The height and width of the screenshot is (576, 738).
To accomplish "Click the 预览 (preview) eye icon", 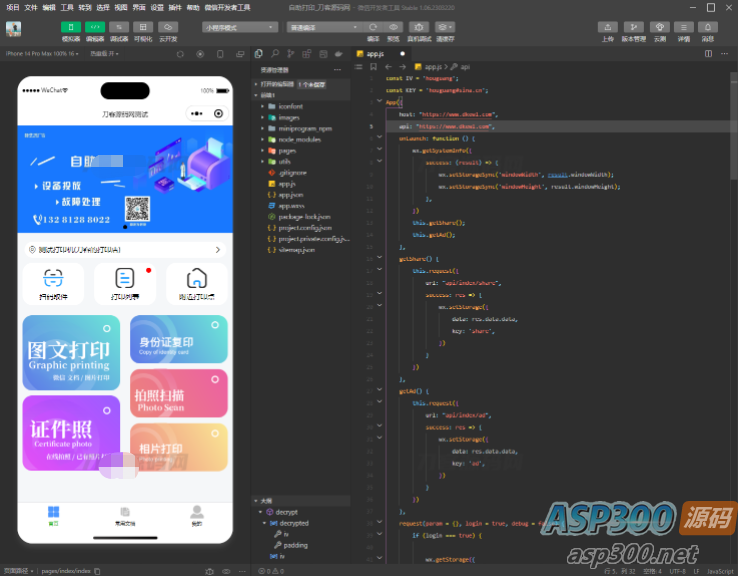I will [393, 27].
